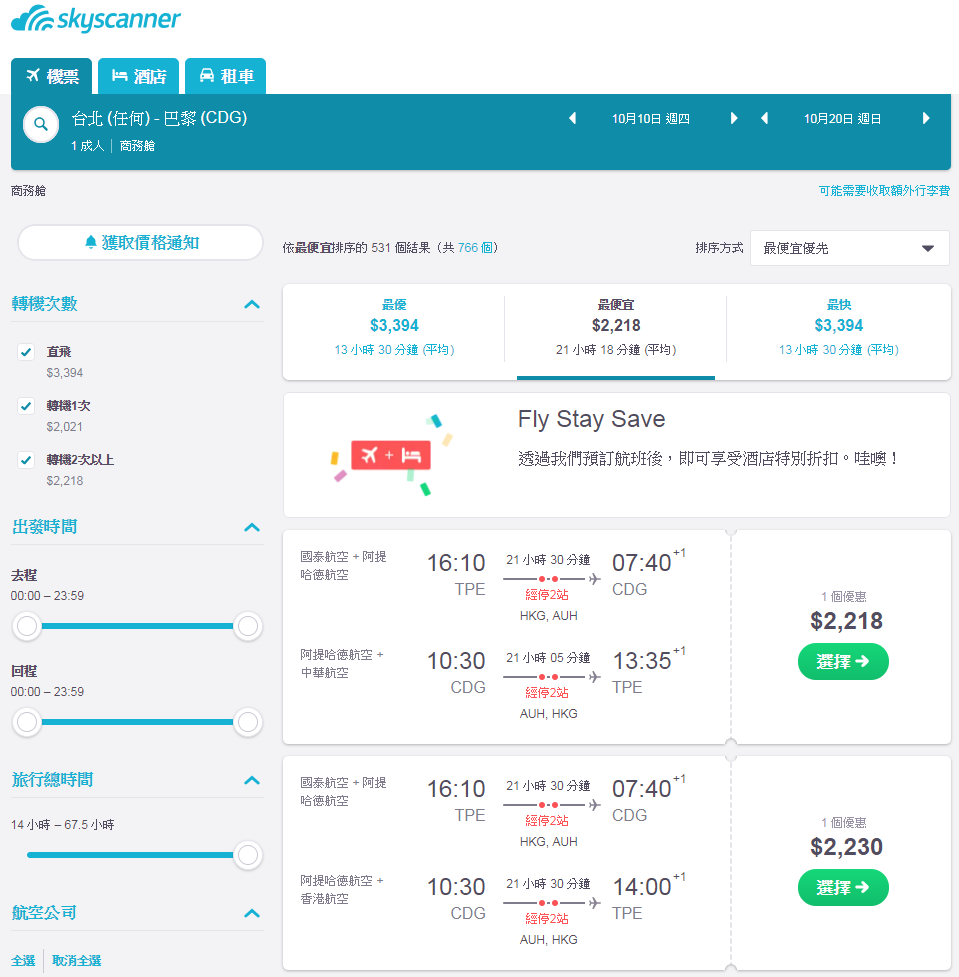
Task: Click the 14:00 arrival time at TPE
Action: pyautogui.click(x=642, y=887)
